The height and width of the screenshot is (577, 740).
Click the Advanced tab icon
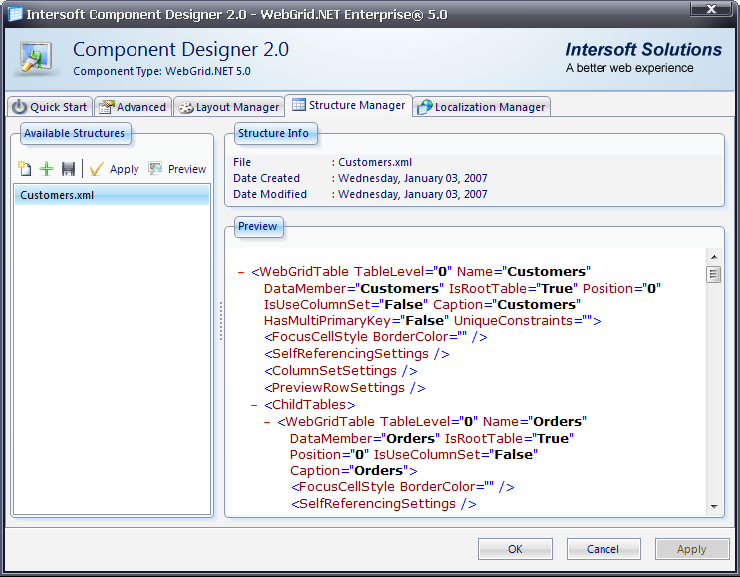pos(107,107)
